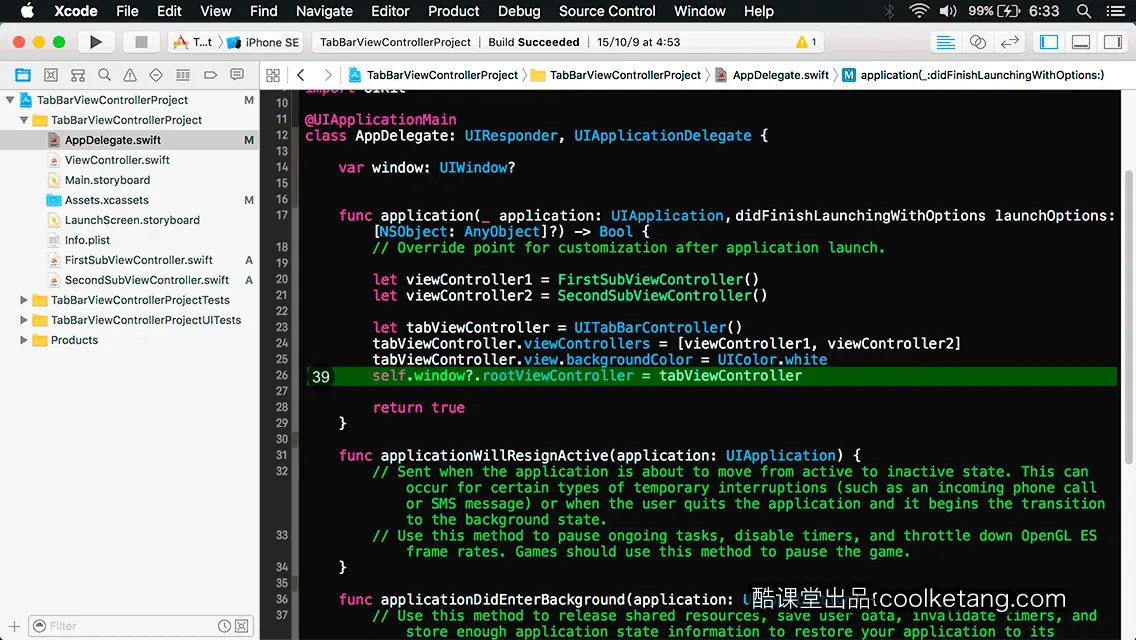
Task: Go back in editor history
Action: [301, 75]
